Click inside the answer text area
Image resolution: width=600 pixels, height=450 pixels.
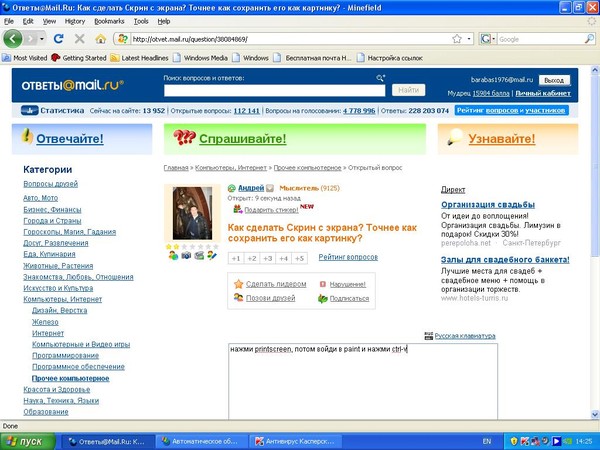tap(363, 382)
